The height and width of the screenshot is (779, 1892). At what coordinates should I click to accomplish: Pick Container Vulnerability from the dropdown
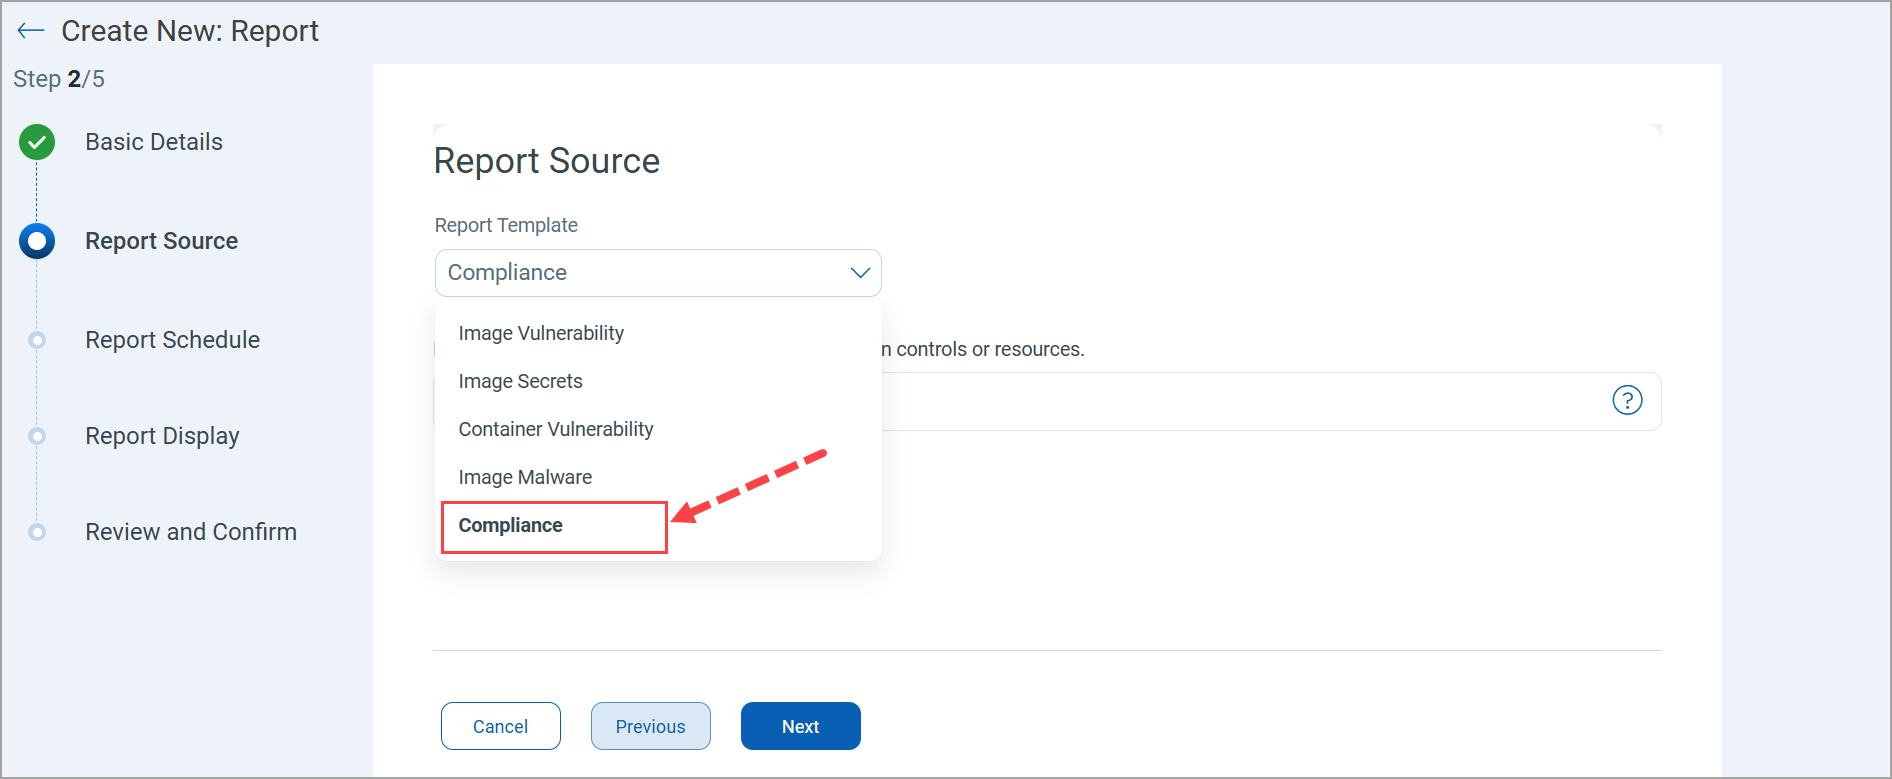click(556, 429)
